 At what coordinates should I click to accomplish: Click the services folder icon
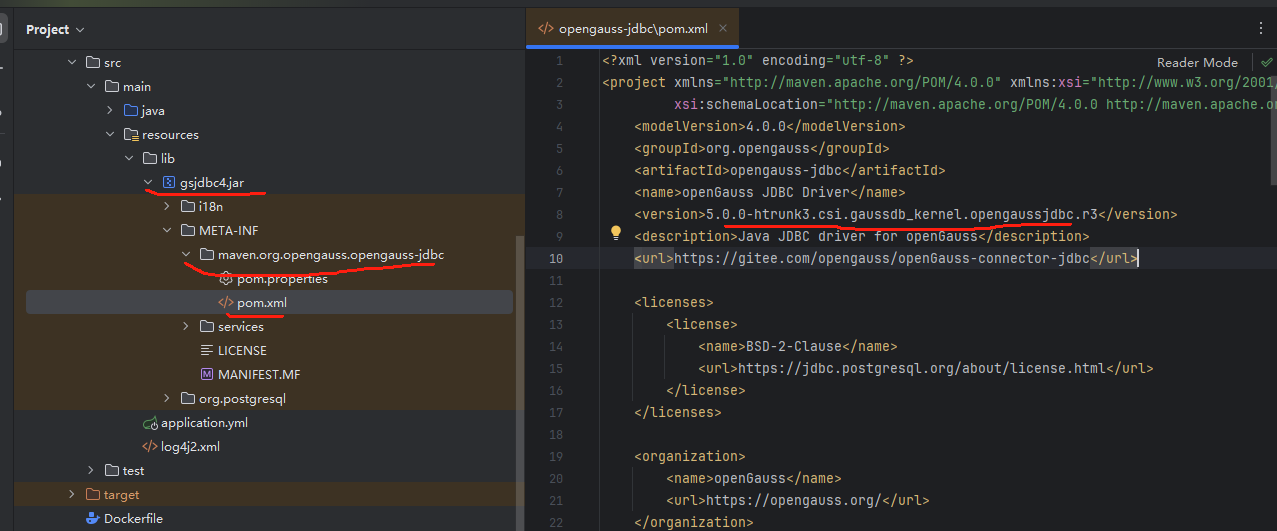coord(207,326)
